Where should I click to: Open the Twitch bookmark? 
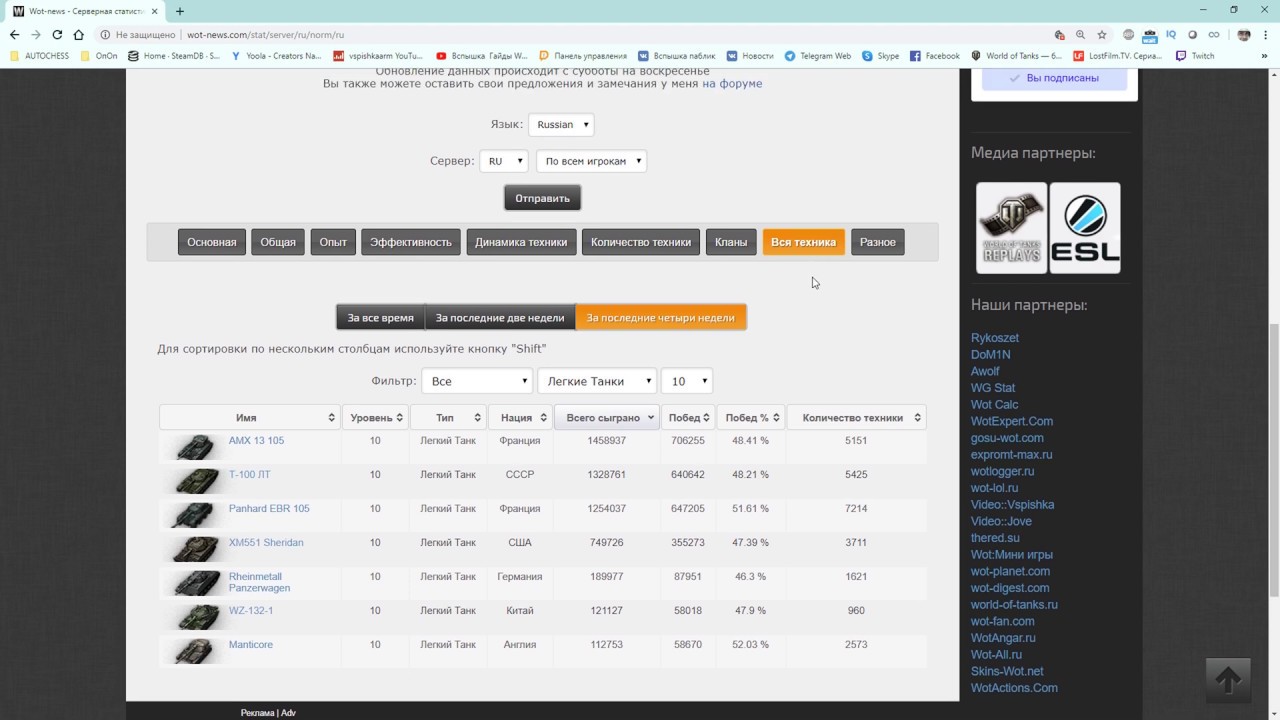click(x=1195, y=56)
